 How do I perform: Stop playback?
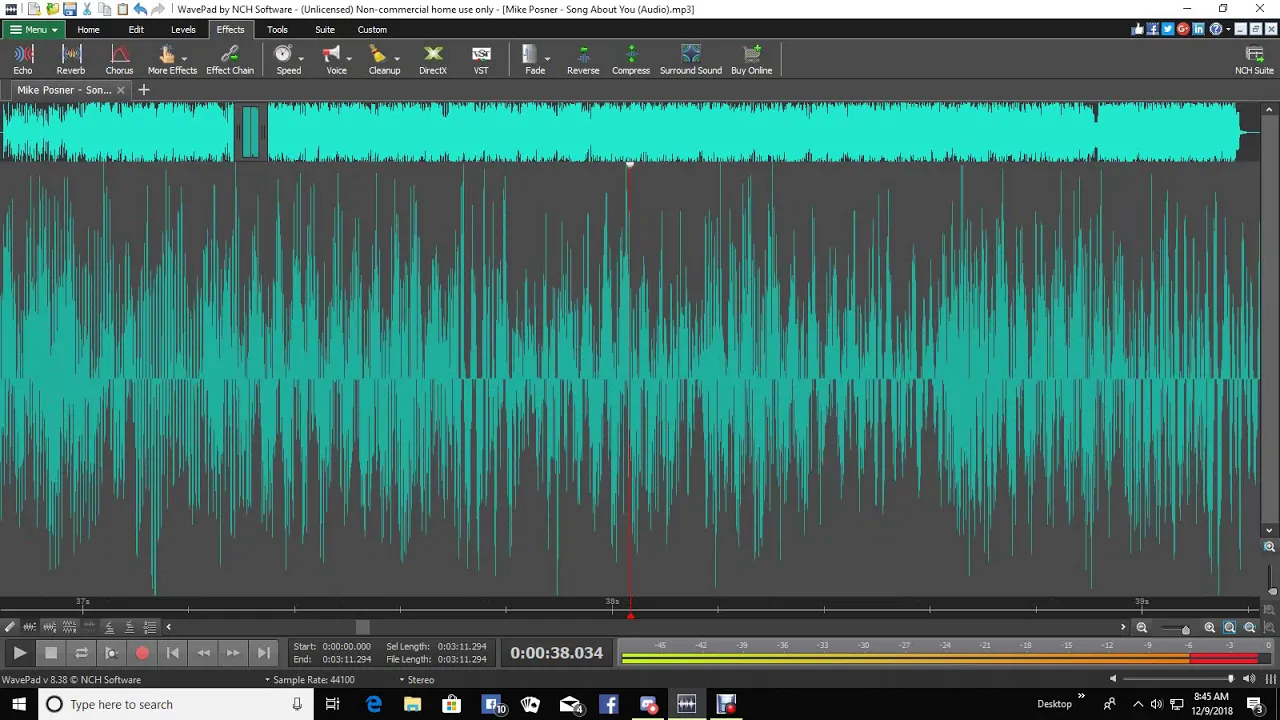point(51,653)
